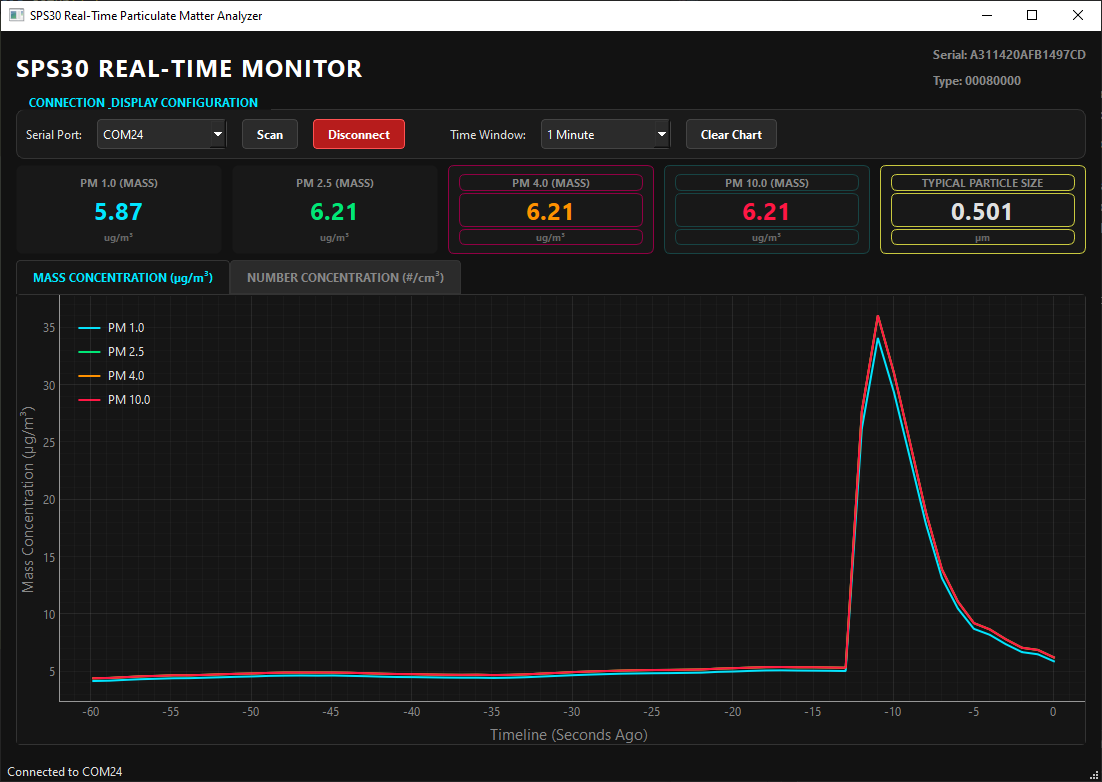Screen dimensions: 1102x782
Task: Toggle PM 1.0 legend line entry
Action: pyautogui.click(x=112, y=327)
